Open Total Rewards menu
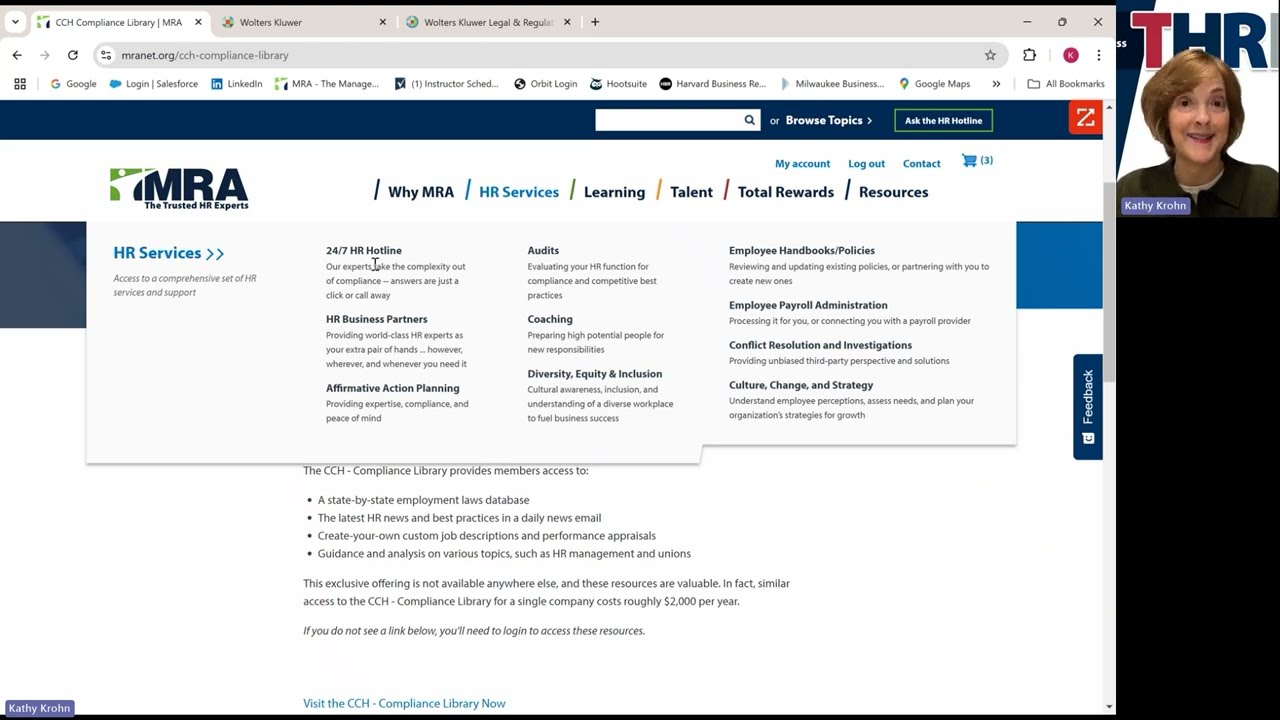 [x=786, y=192]
